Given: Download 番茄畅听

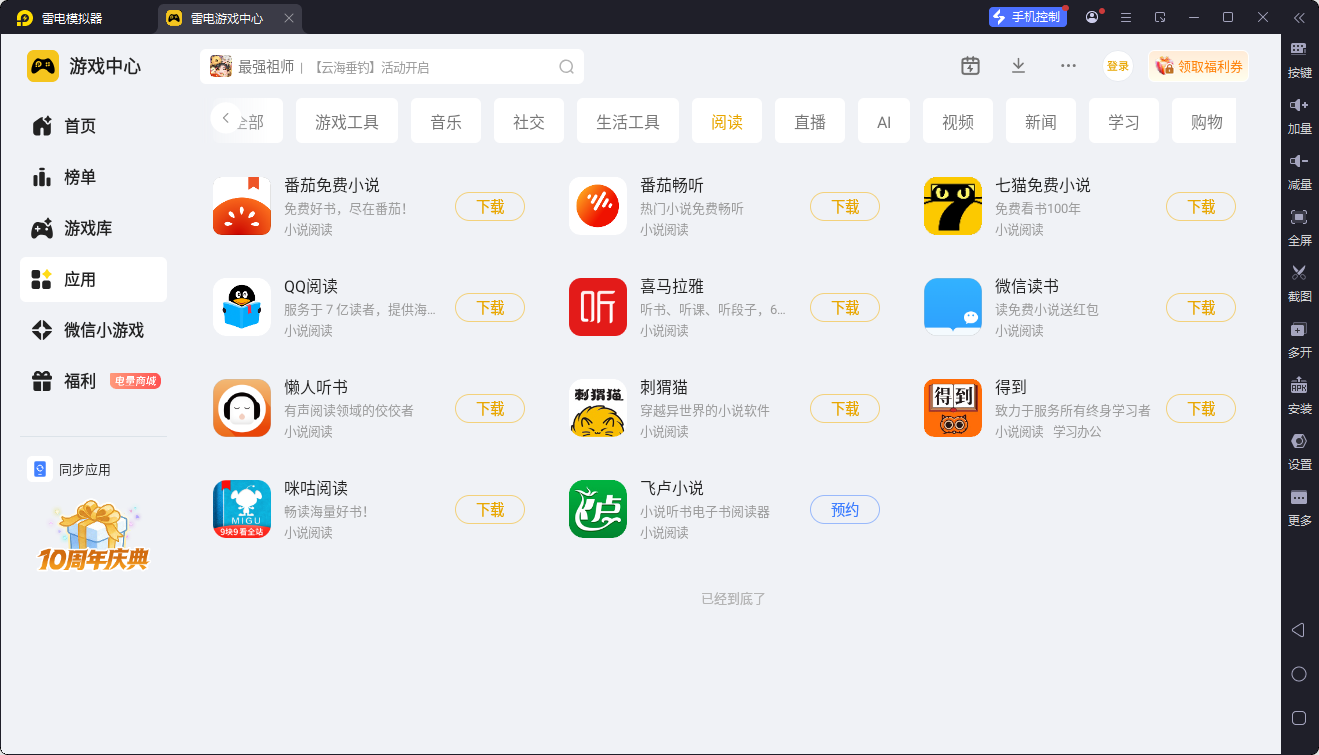Looking at the screenshot, I should coord(845,207).
